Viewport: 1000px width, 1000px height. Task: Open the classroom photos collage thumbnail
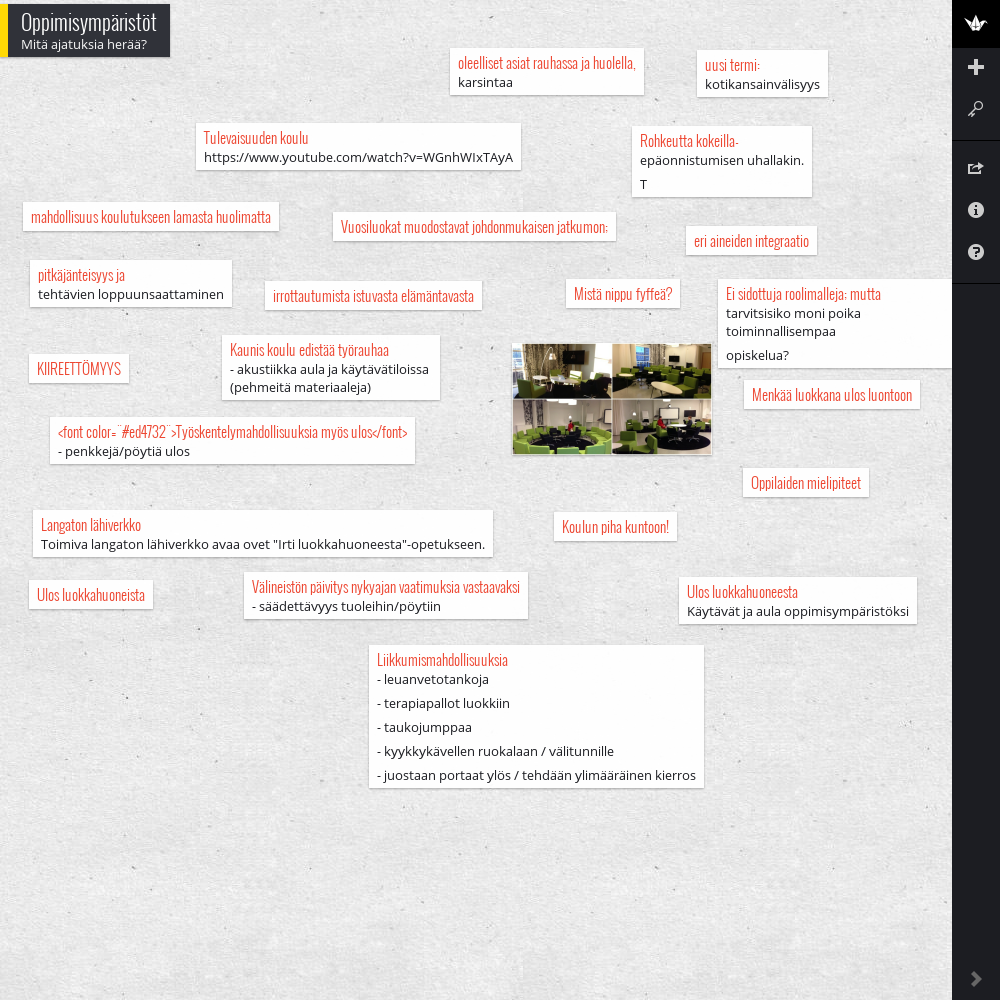[612, 399]
